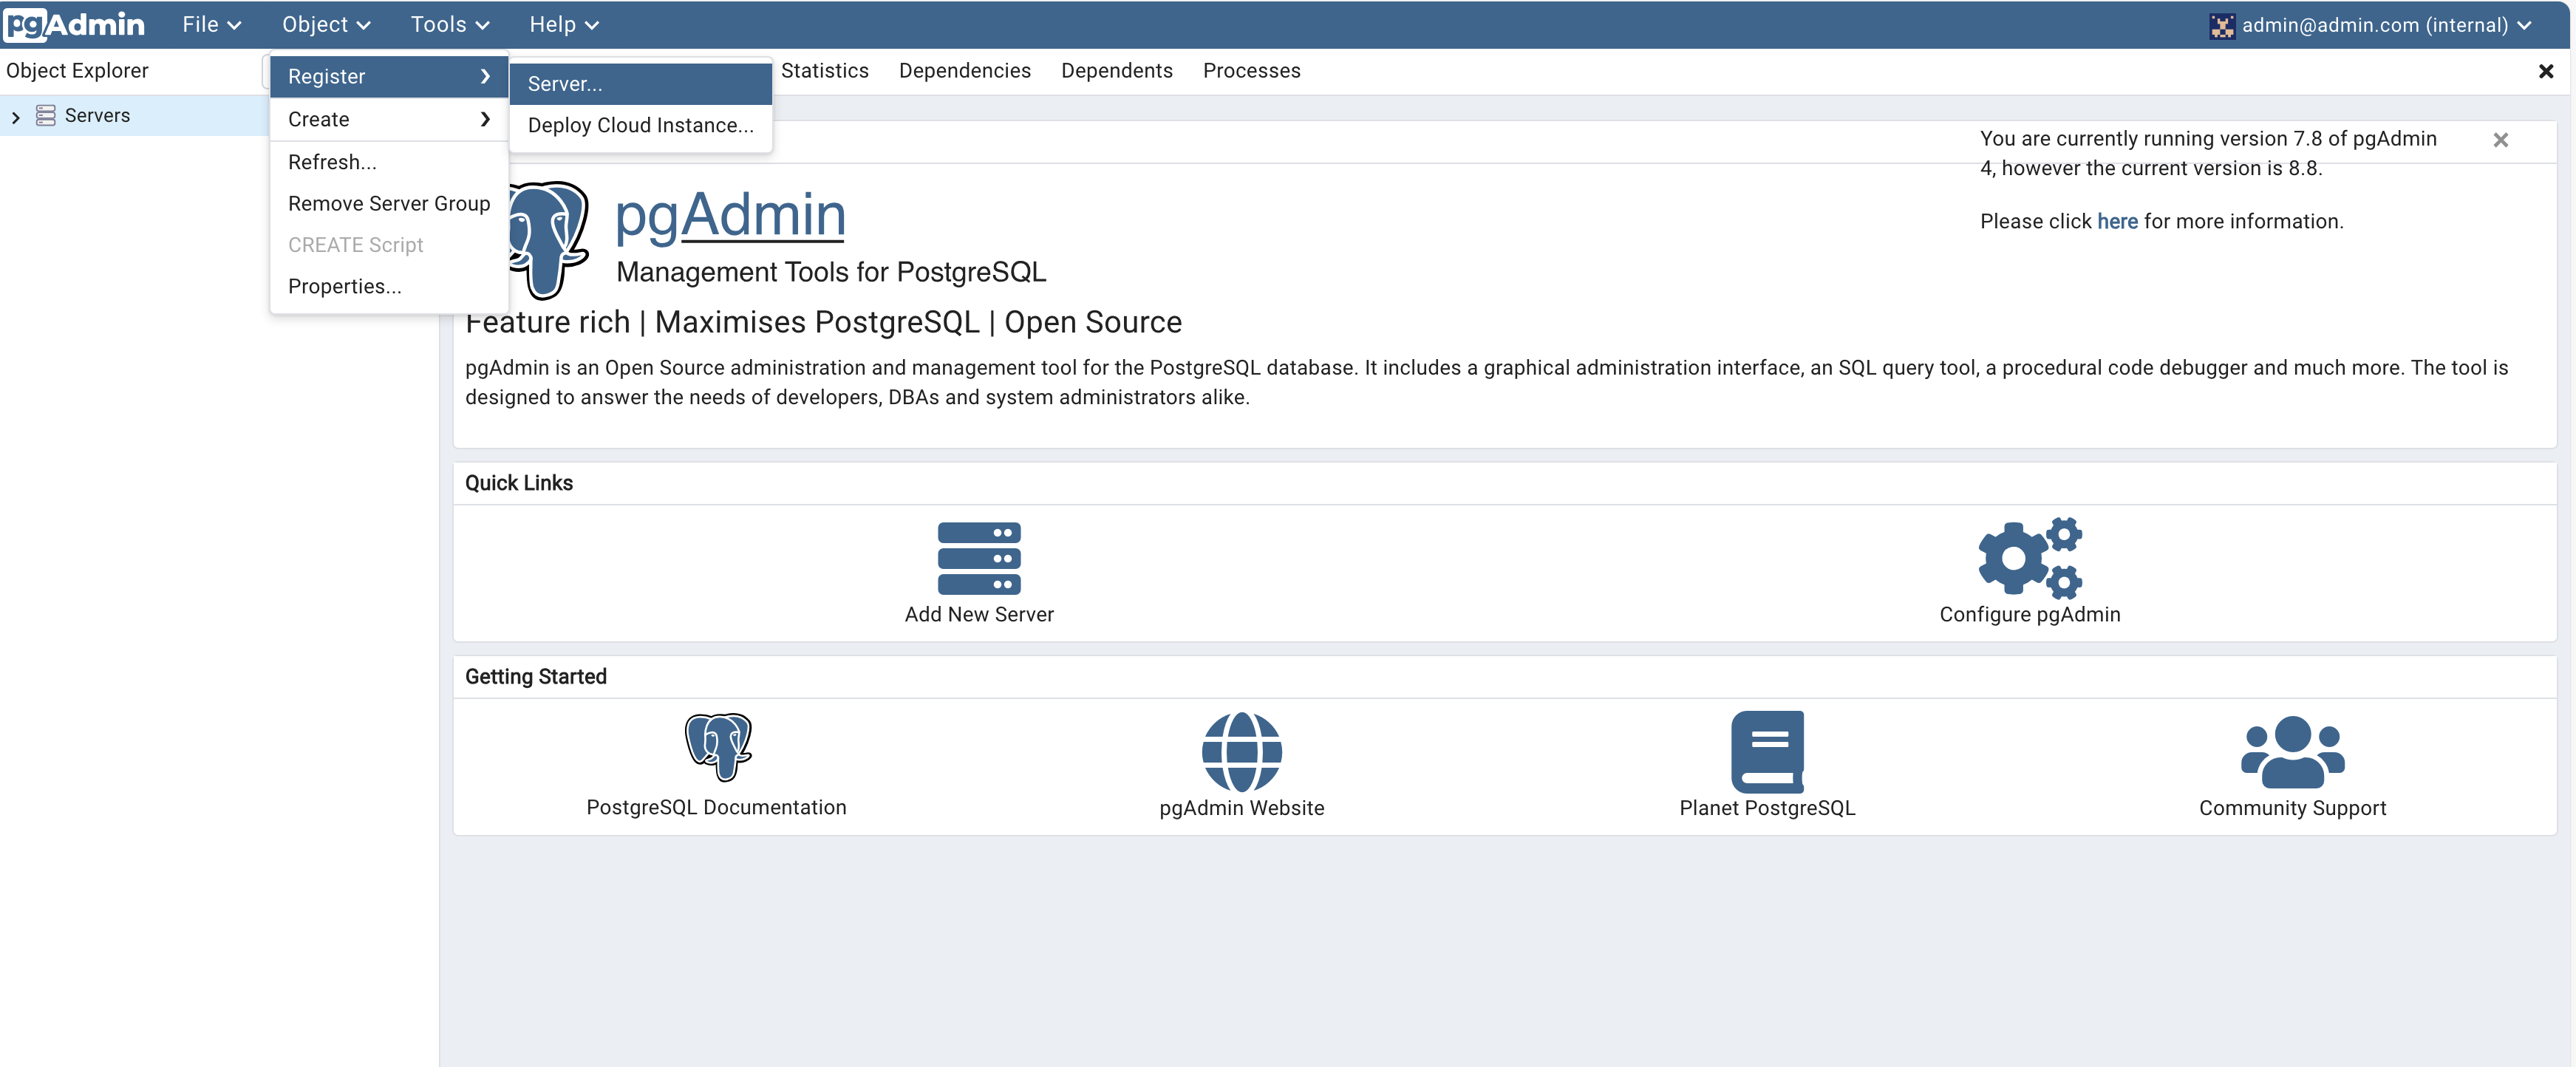Viewport: 2576px width, 1067px height.
Task: Choose Refresh... from Object menu
Action: 389,162
